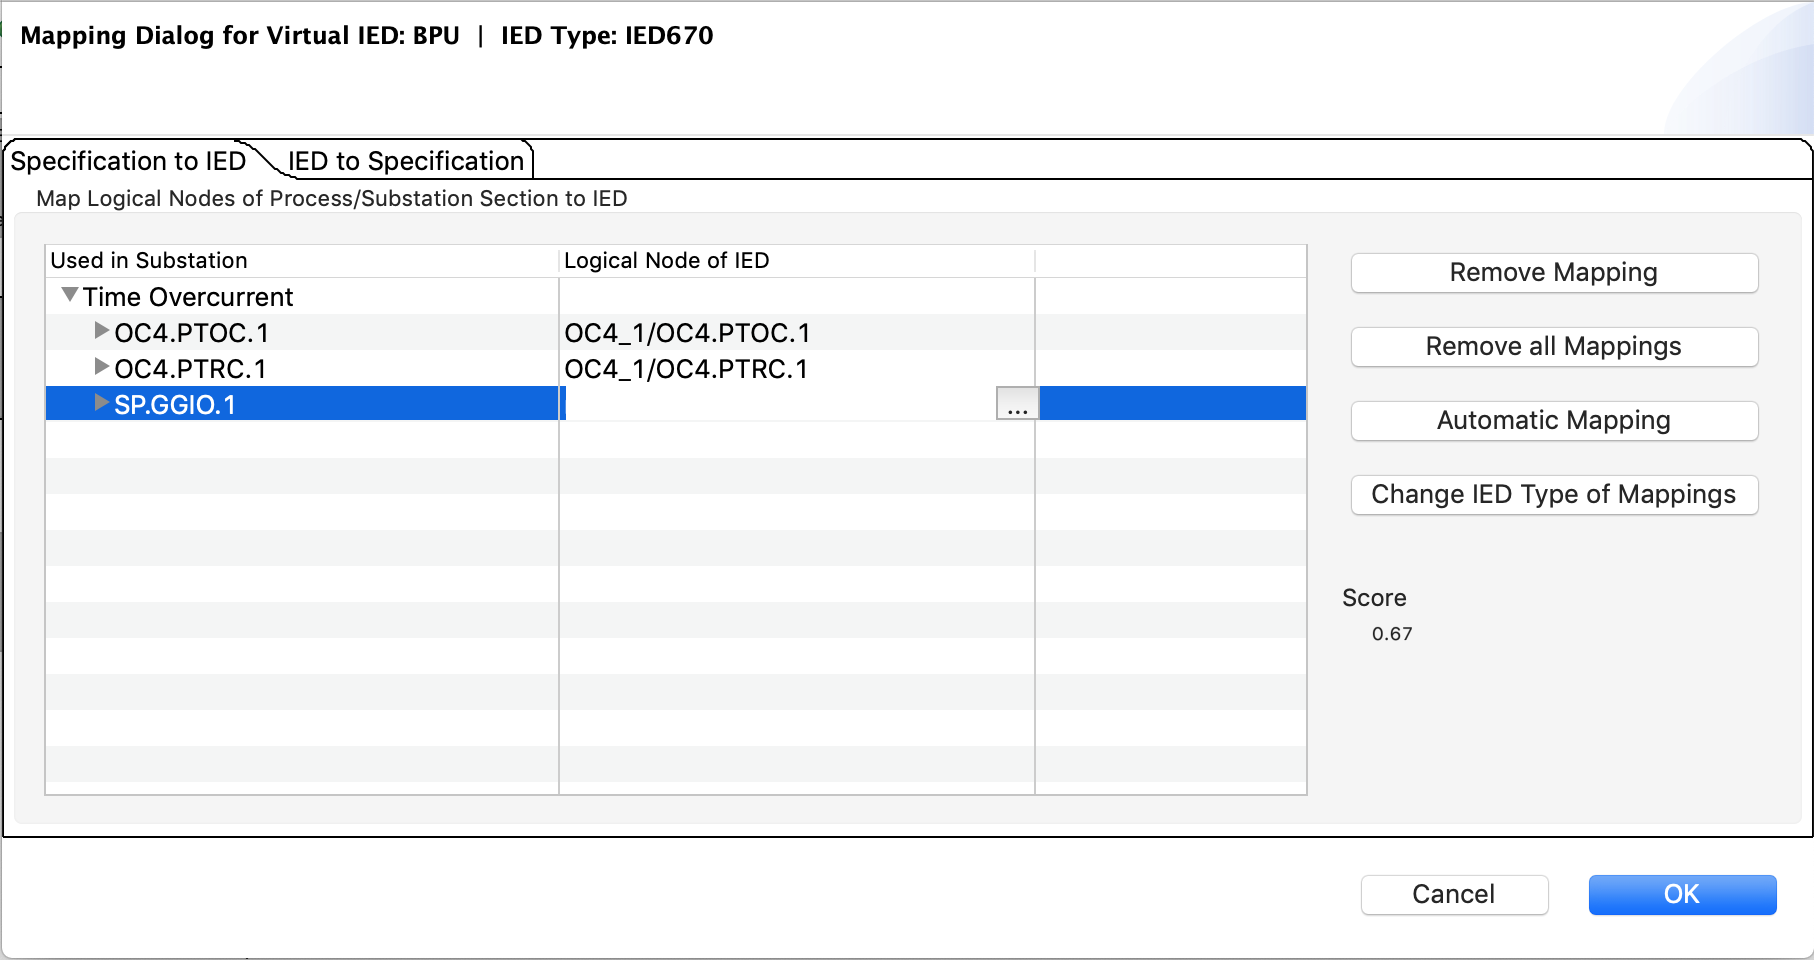Select the OC4.PTOC.1 row label
The width and height of the screenshot is (1814, 960).
[191, 333]
